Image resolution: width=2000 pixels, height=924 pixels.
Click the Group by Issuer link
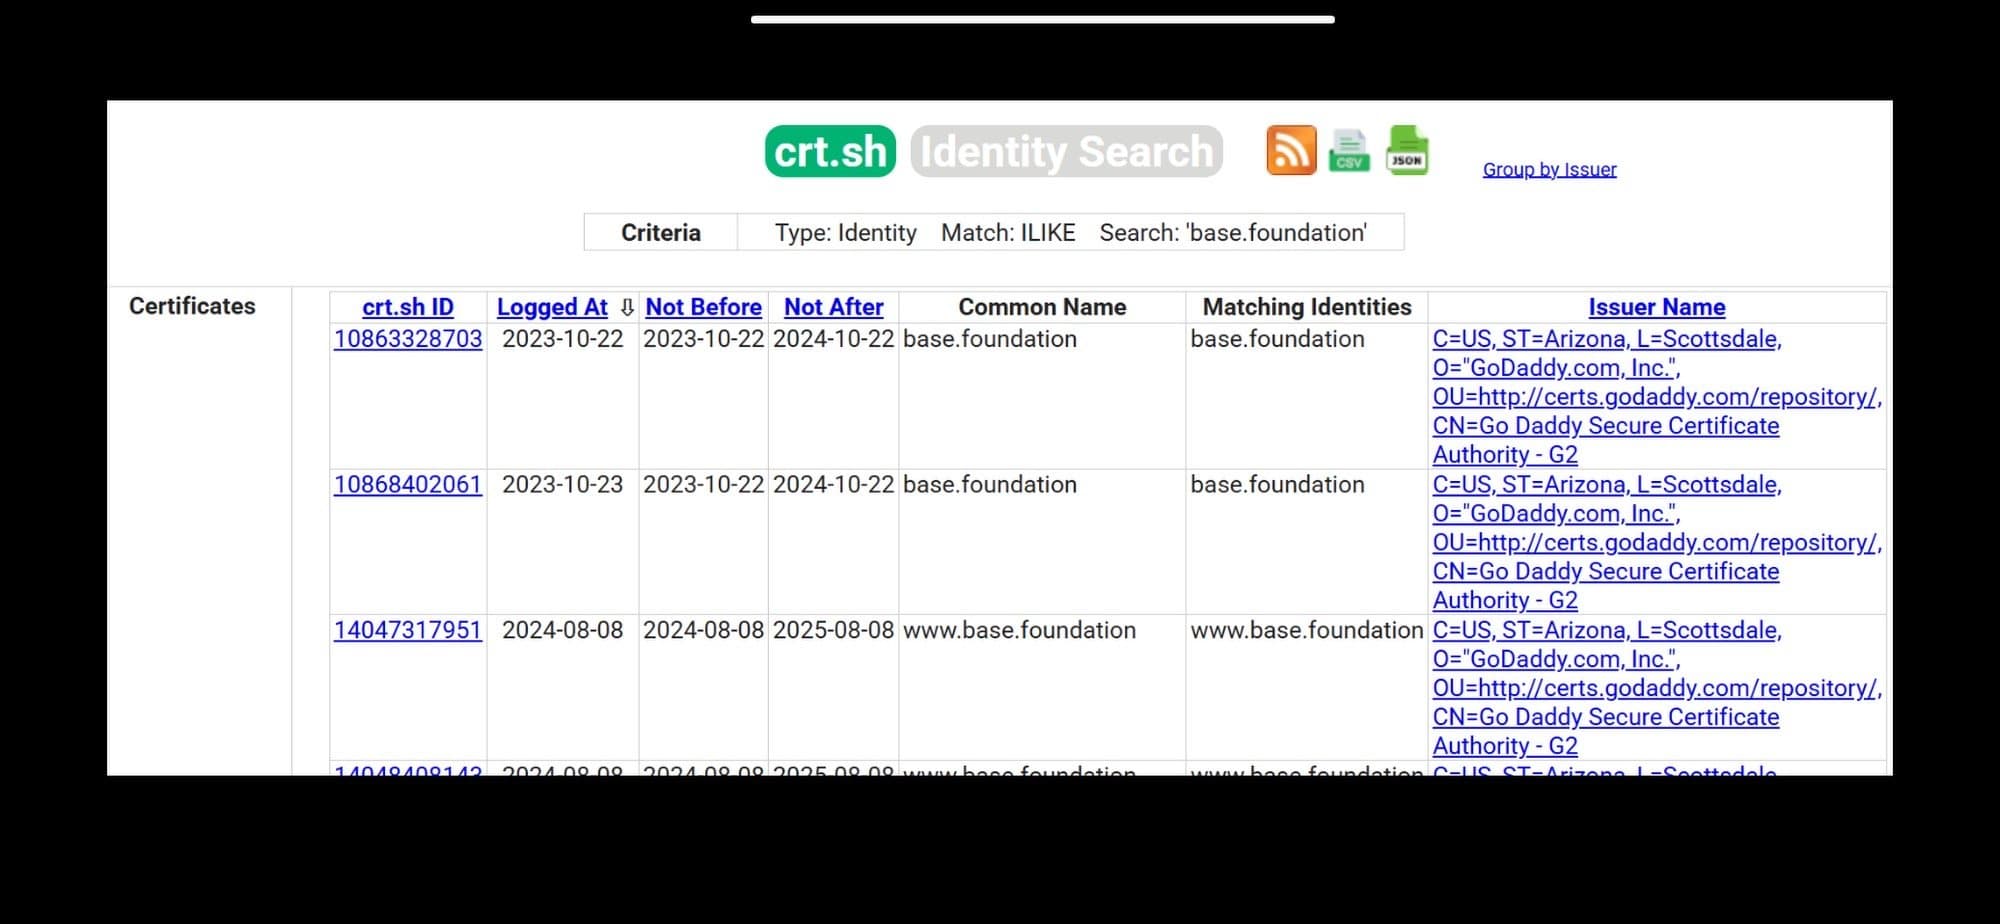tap(1549, 169)
